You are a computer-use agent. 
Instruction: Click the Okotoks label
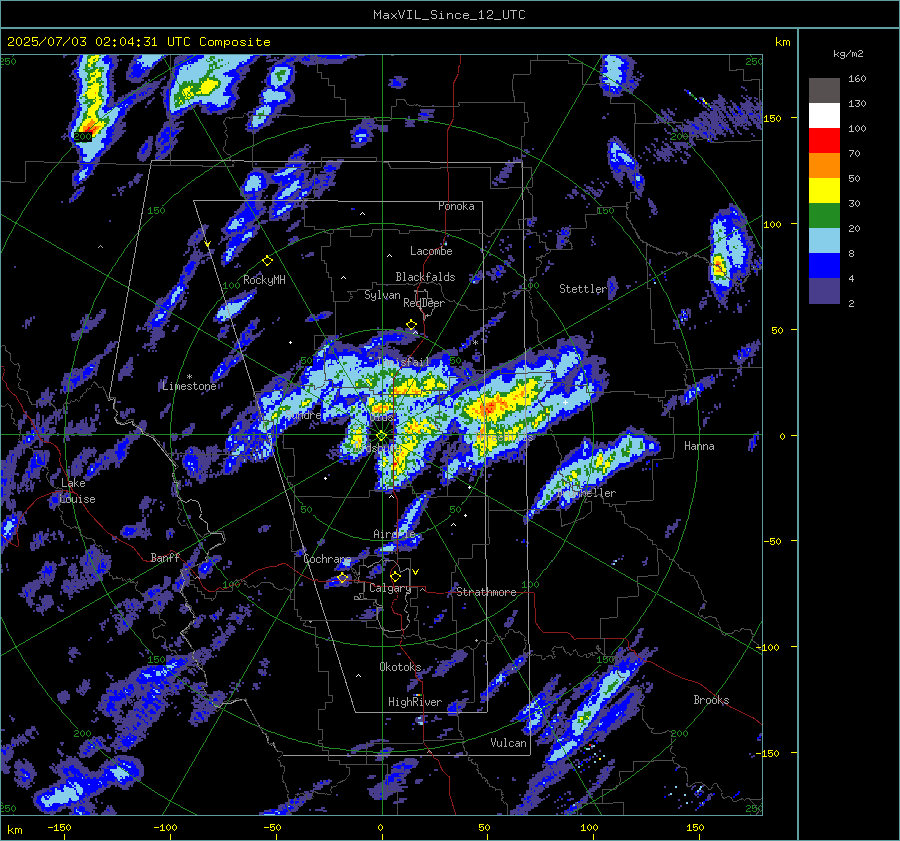[x=400, y=667]
